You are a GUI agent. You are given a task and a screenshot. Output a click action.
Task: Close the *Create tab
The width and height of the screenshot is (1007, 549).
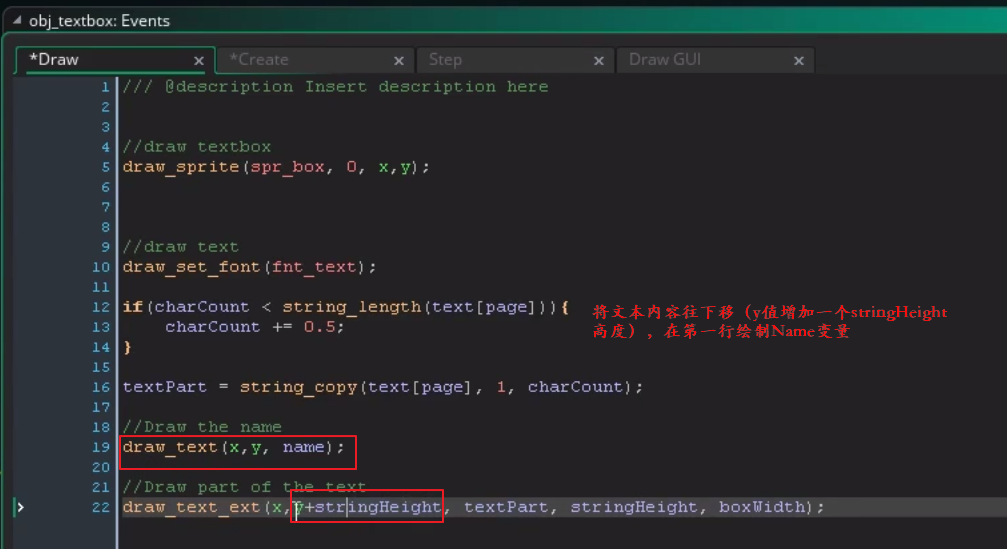click(399, 61)
